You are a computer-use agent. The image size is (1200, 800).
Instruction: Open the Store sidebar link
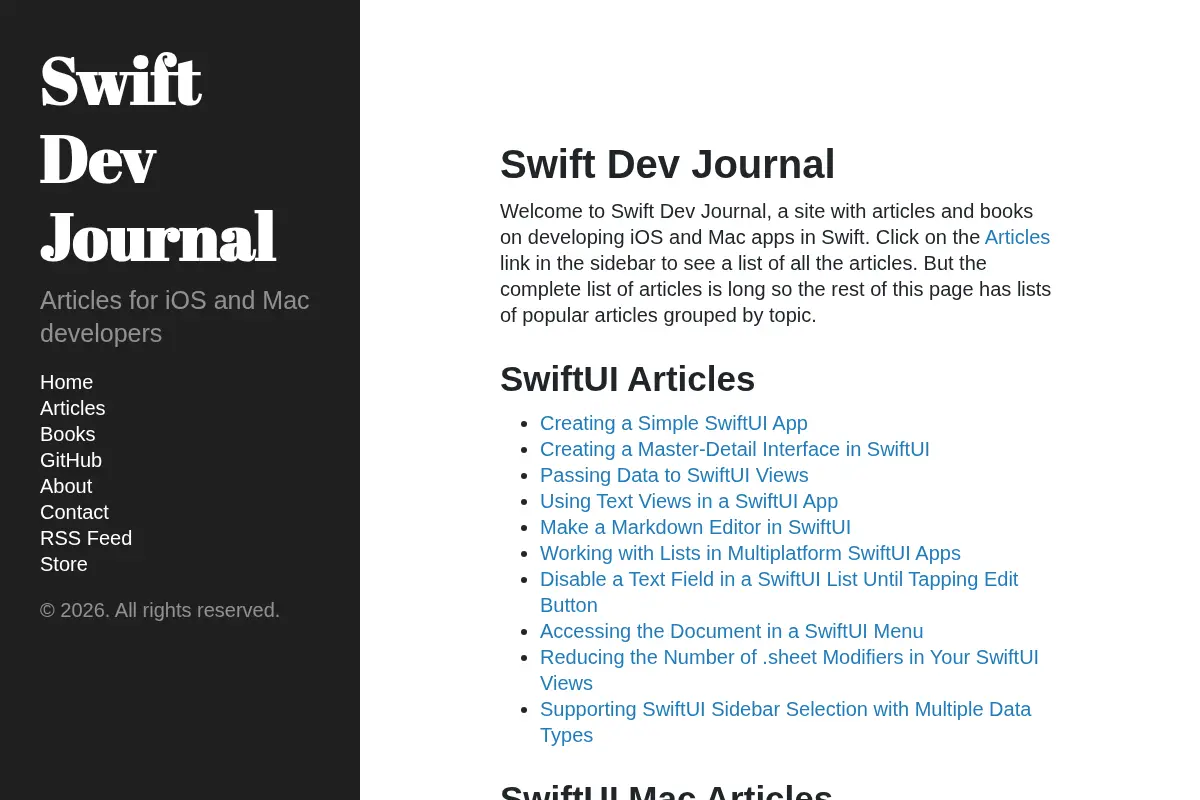[64, 564]
